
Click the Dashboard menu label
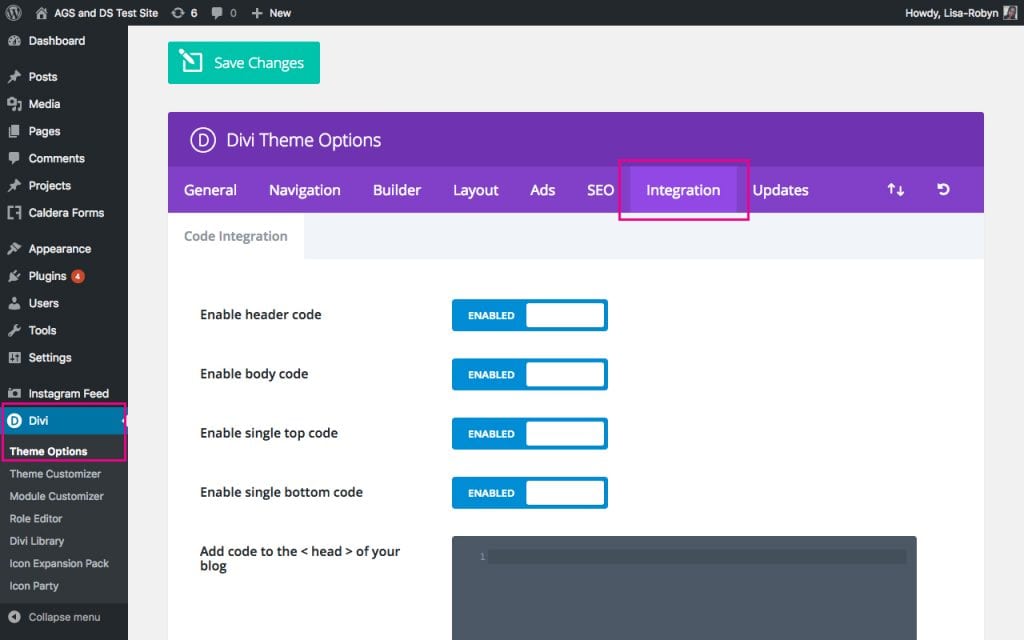click(x=57, y=40)
